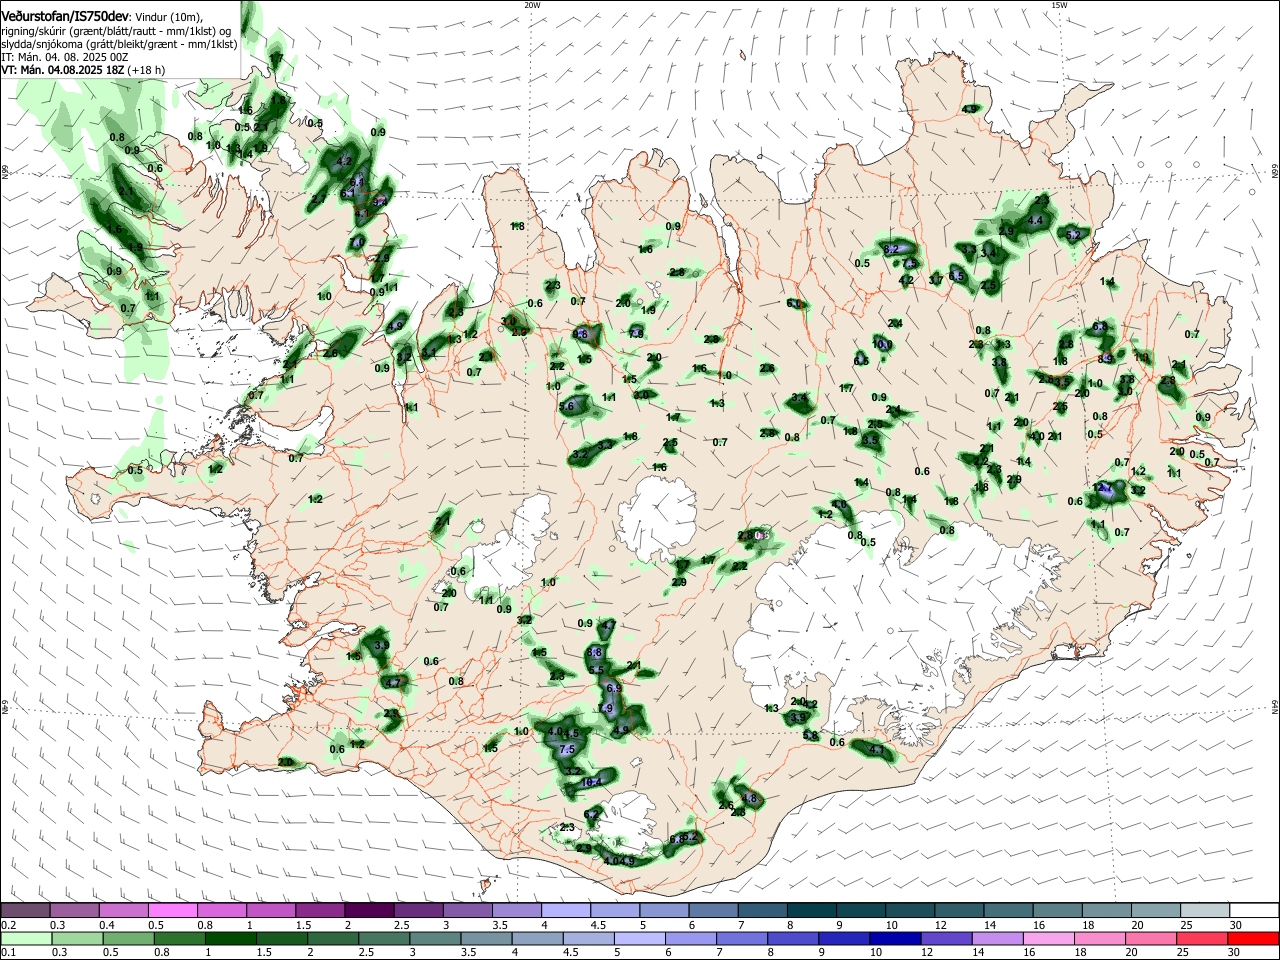Click the 8.9 rainfall label
Image resolution: width=1280 pixels, height=960 pixels.
[x=1106, y=359]
